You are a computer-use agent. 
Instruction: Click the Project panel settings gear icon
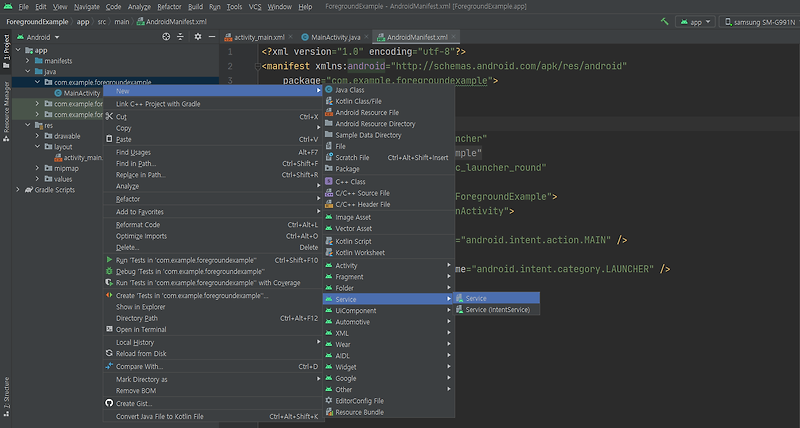pyautogui.click(x=198, y=36)
